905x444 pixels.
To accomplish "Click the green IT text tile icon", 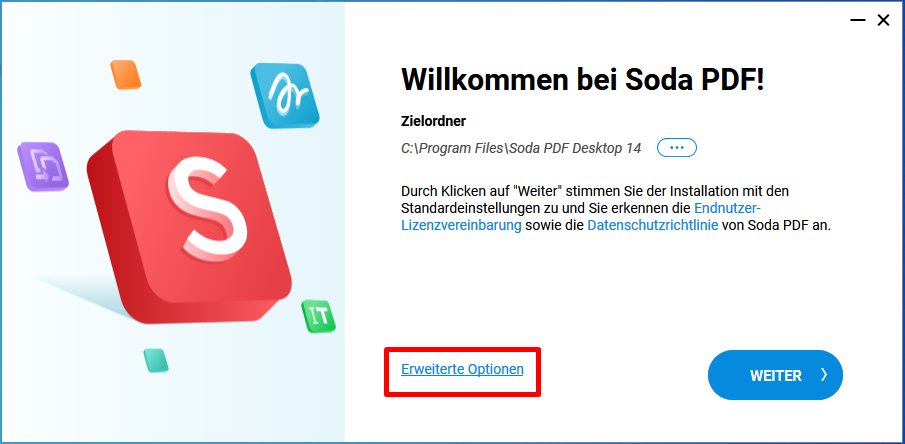I will coord(318,316).
